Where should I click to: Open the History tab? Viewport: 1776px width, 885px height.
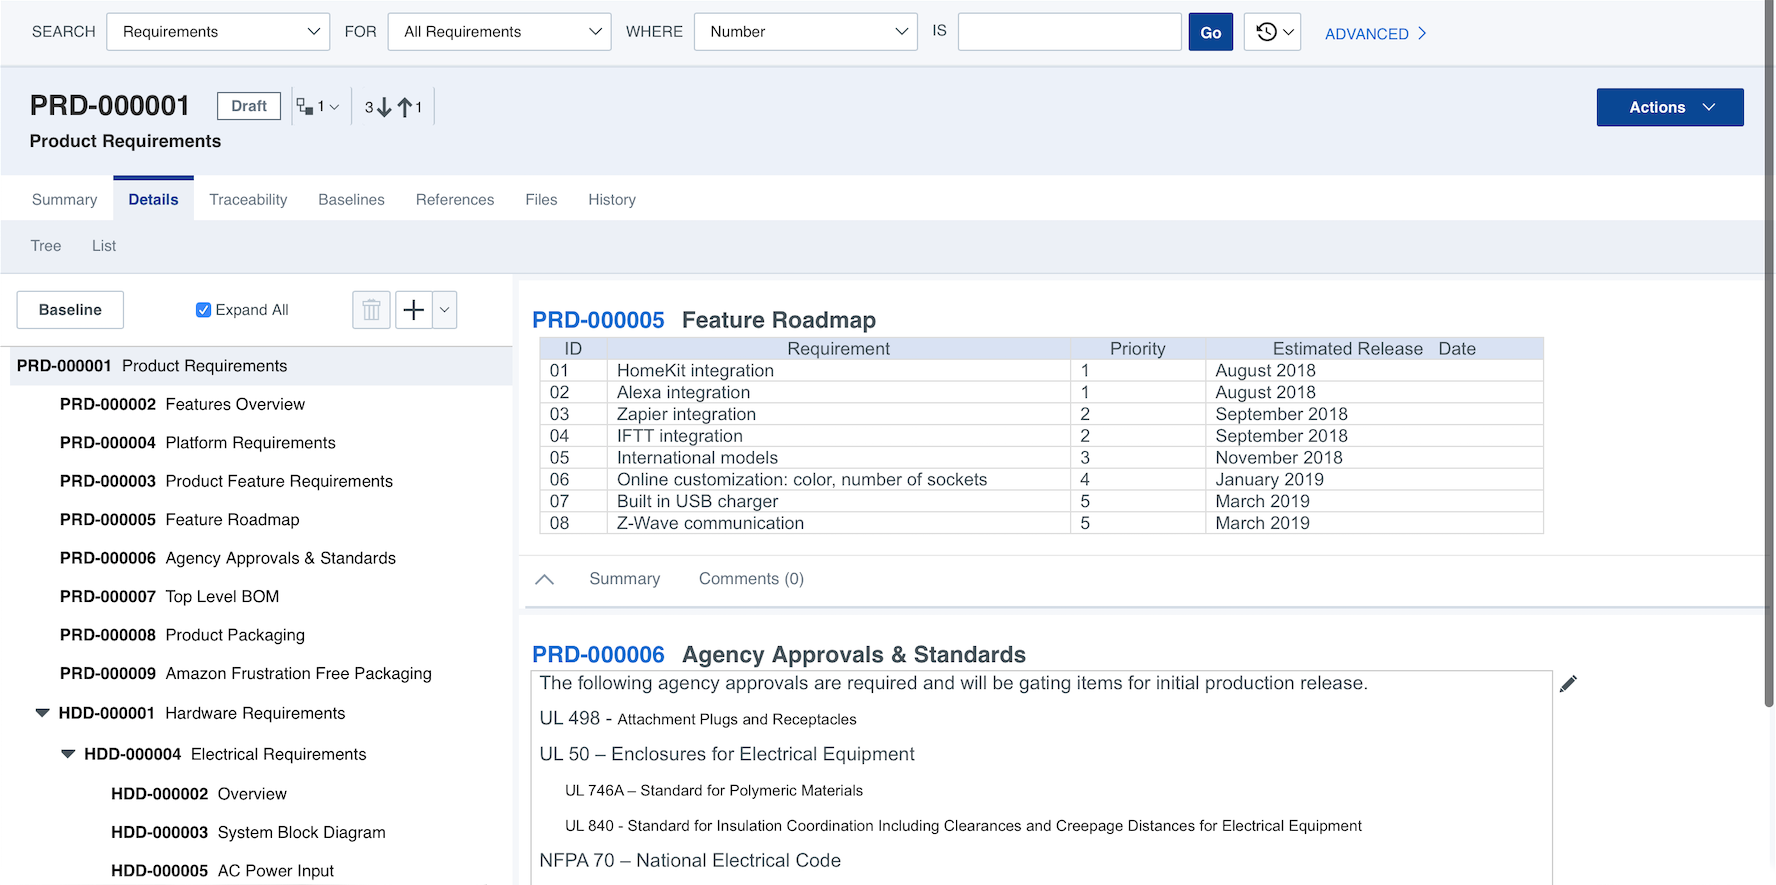coord(611,200)
